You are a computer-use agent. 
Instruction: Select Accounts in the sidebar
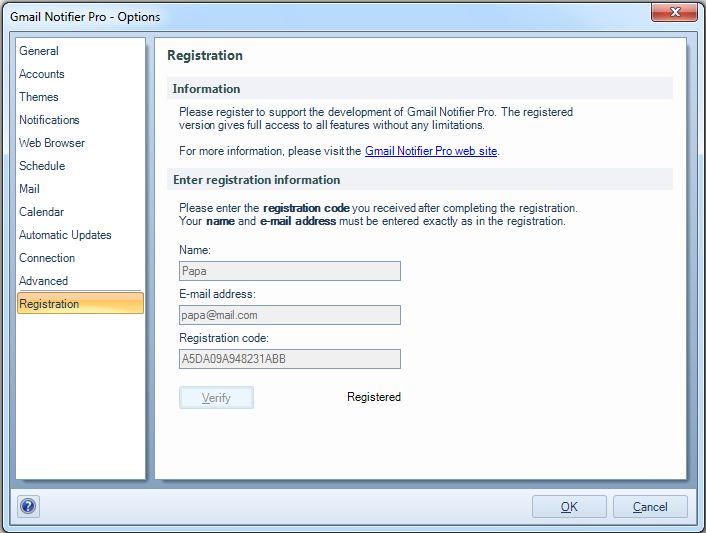pos(42,74)
